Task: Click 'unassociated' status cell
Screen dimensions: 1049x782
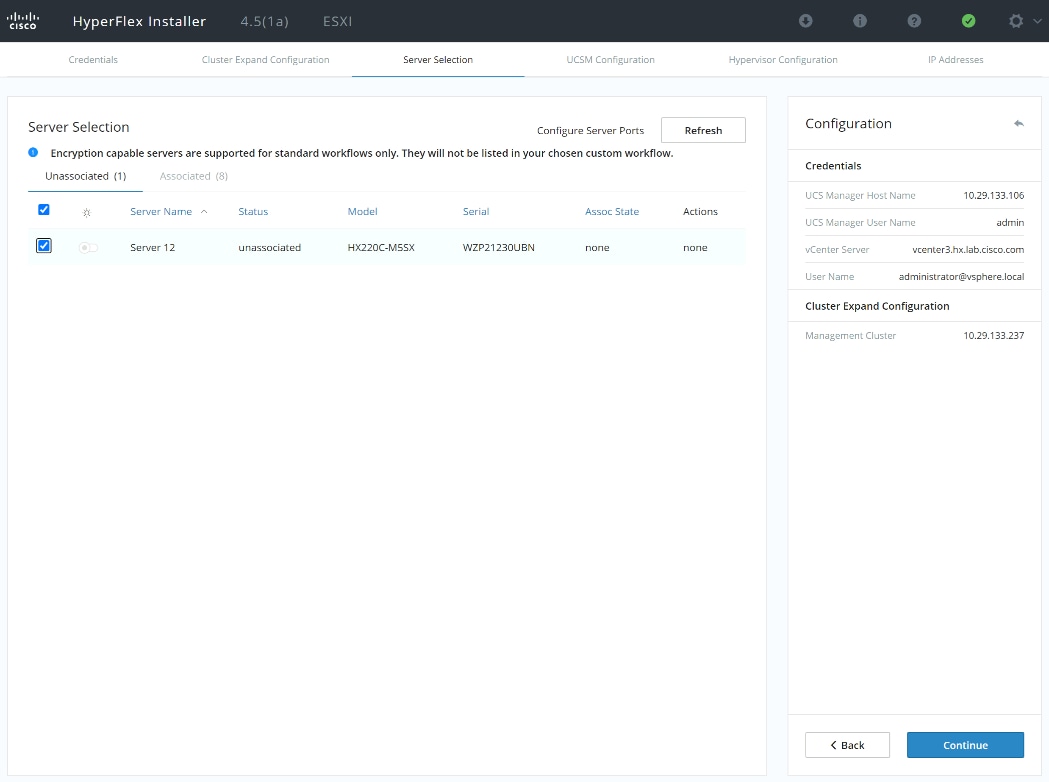Action: 270,248
